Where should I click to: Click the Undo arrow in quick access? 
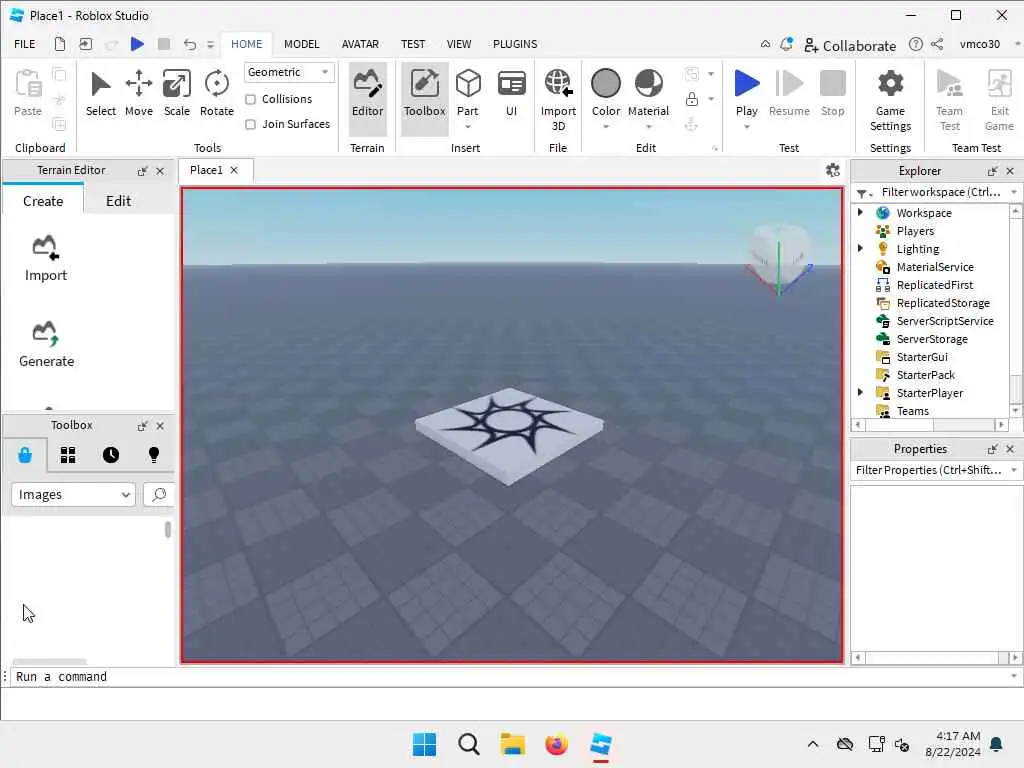point(189,44)
